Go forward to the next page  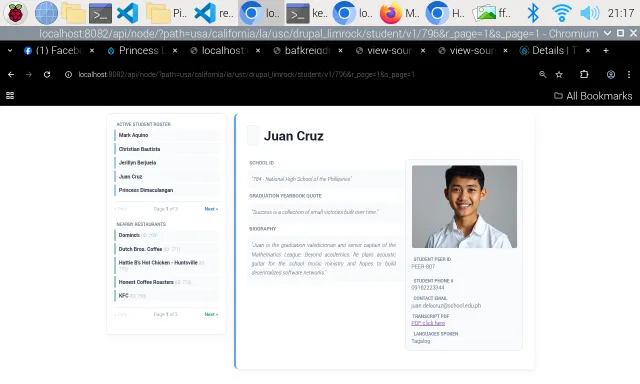(x=29, y=74)
